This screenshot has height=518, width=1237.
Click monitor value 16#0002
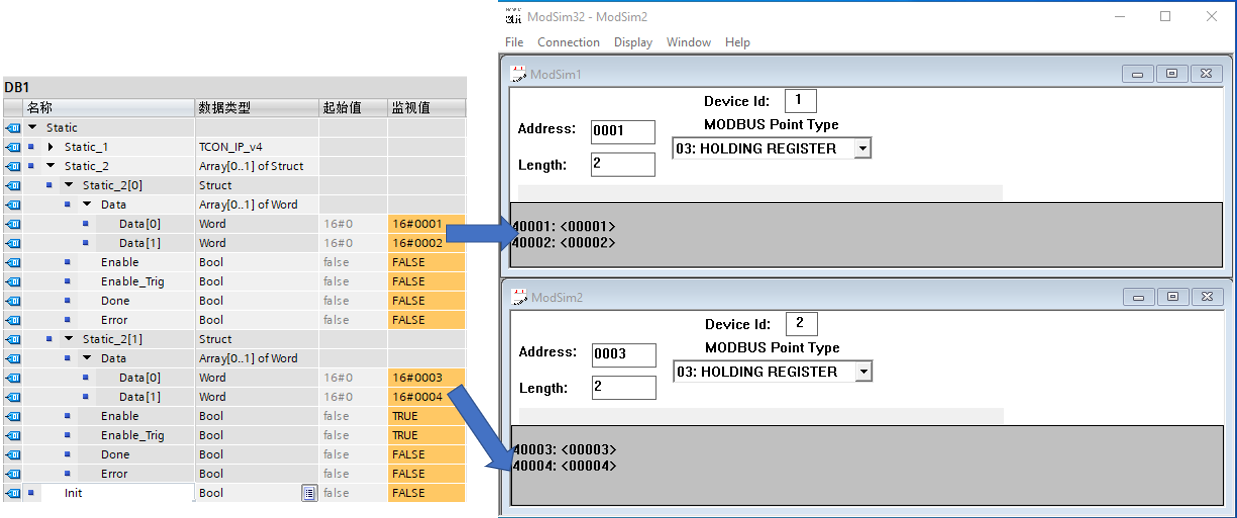coord(427,243)
